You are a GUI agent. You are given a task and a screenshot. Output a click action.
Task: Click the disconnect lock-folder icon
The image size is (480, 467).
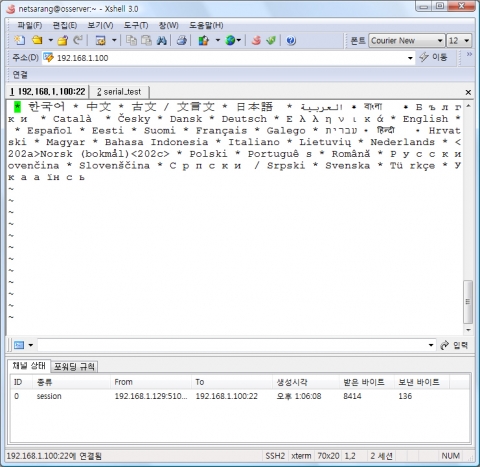[63, 41]
